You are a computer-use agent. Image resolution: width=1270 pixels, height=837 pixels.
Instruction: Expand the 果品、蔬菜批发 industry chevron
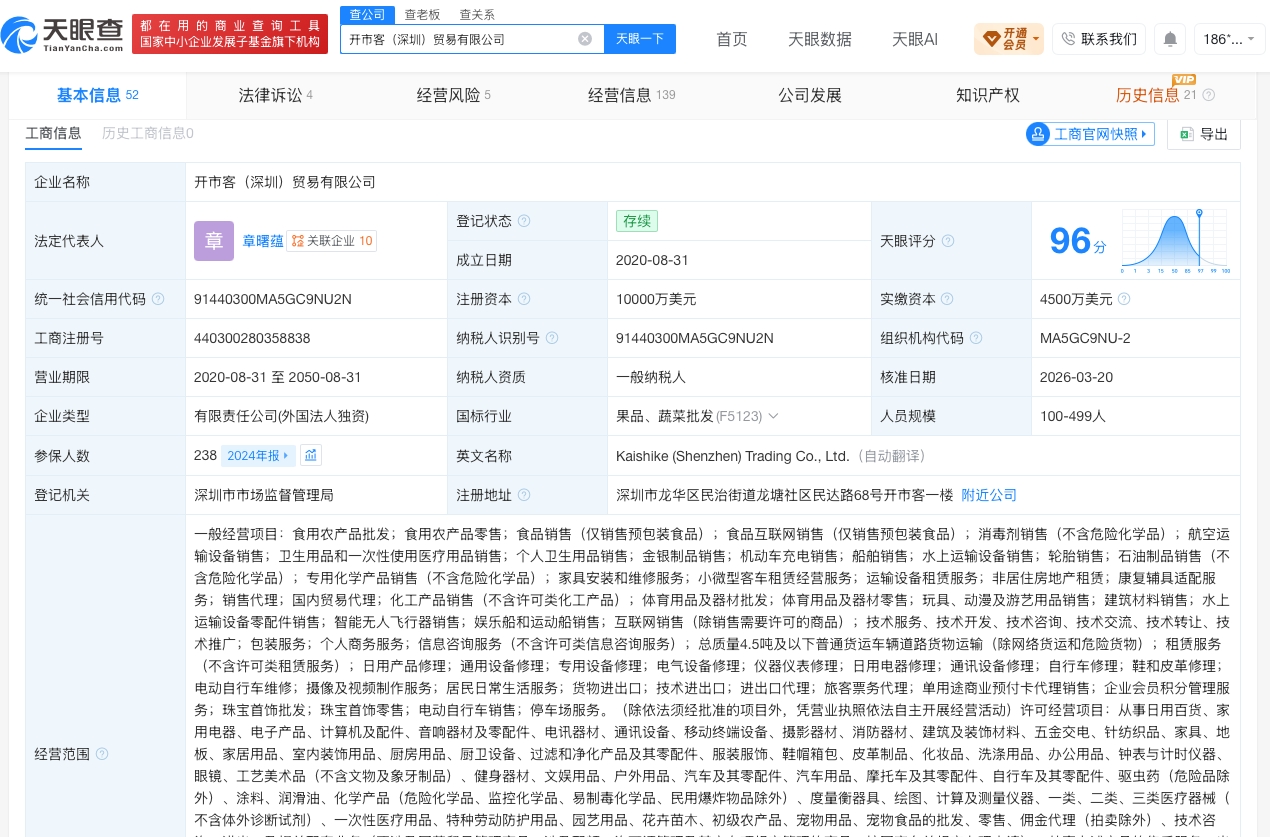773,416
